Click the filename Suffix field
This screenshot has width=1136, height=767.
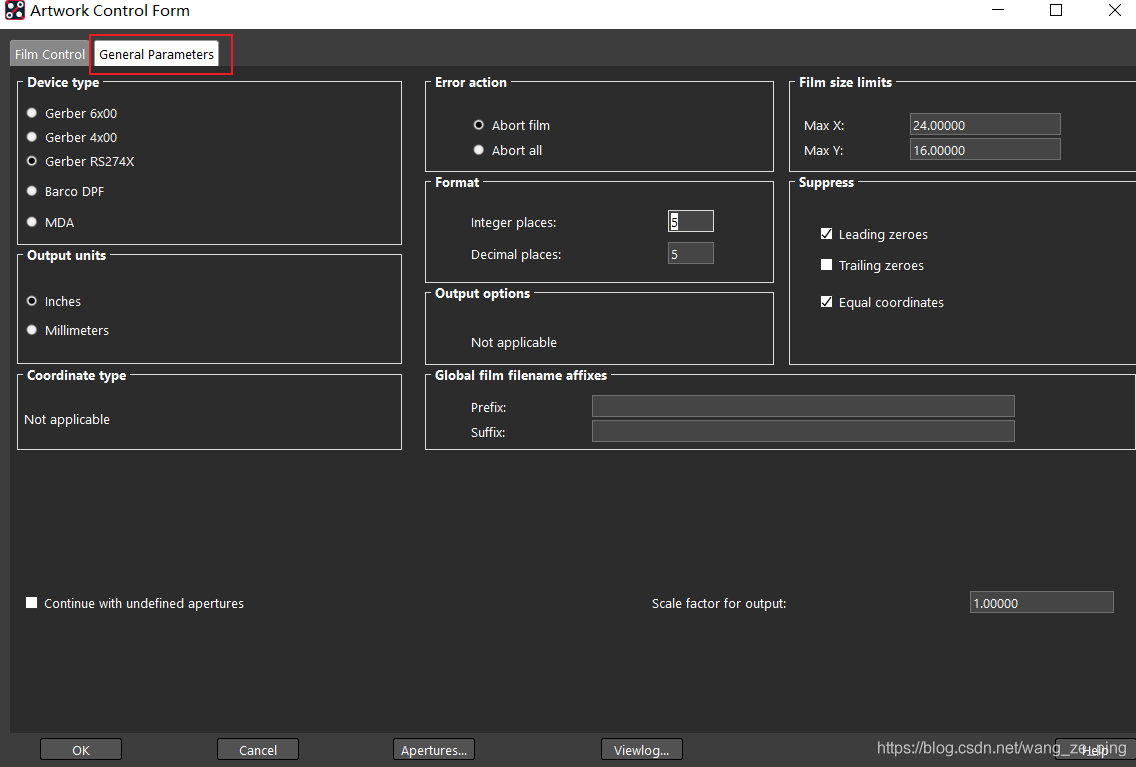tap(803, 432)
